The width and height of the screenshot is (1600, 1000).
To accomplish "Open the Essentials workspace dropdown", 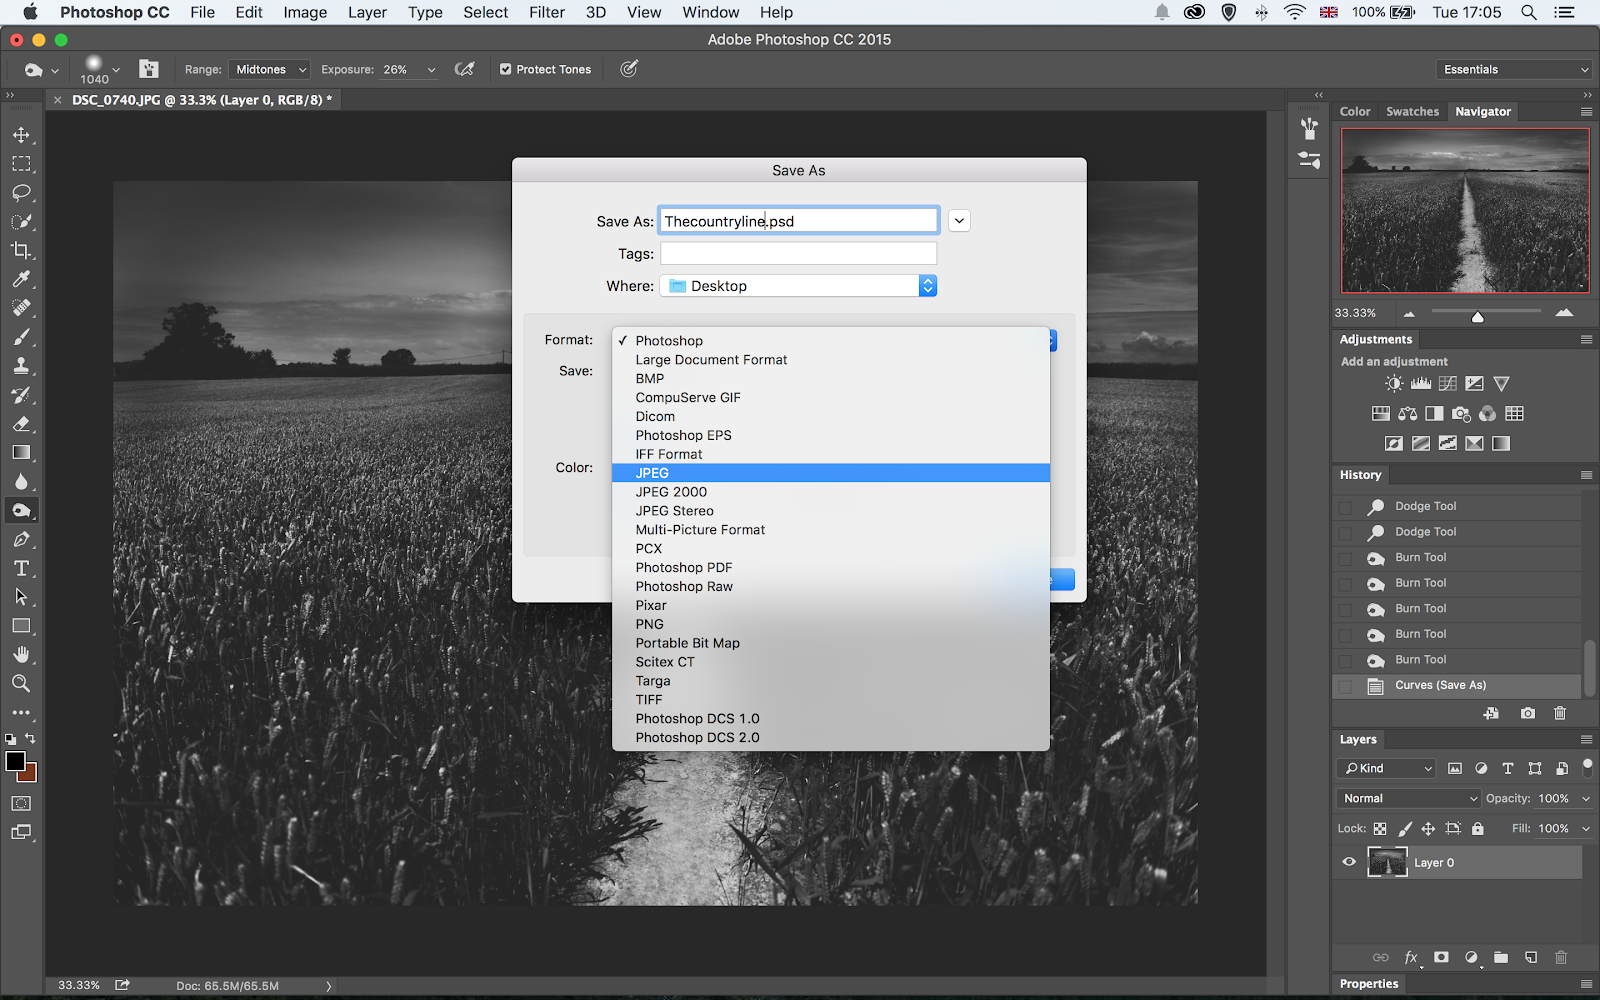I will tap(1513, 69).
